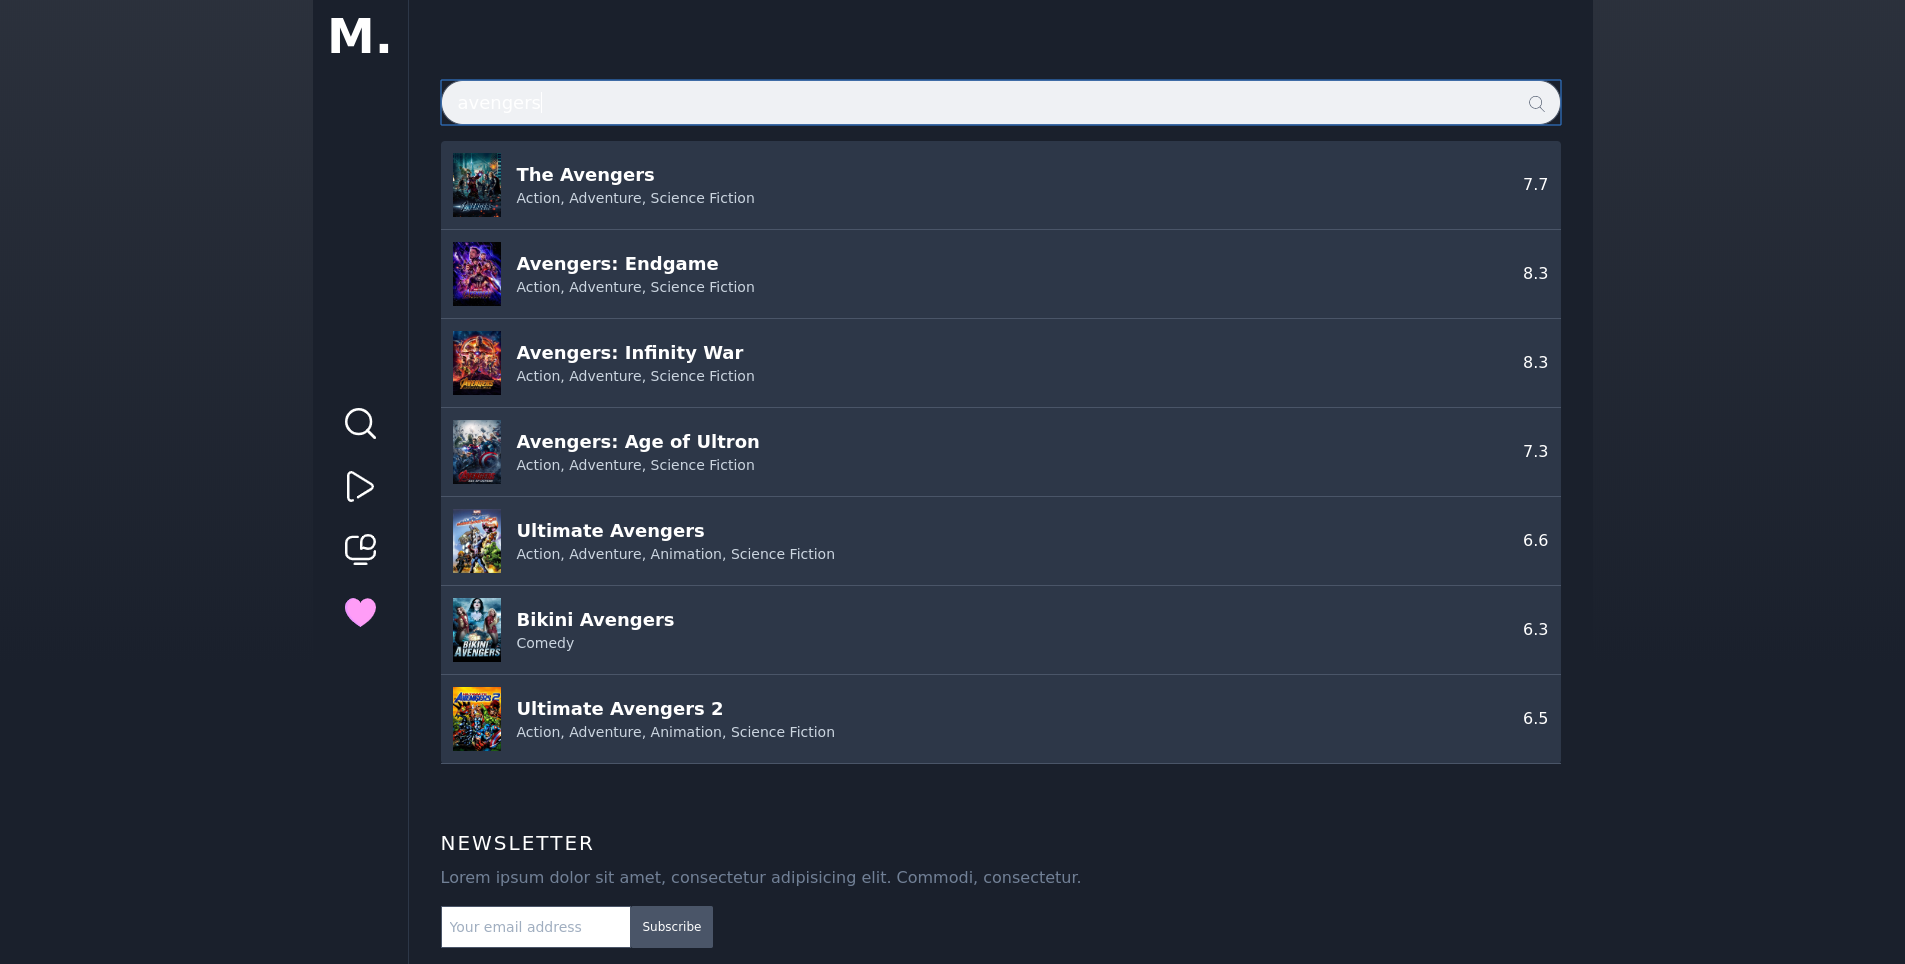Viewport: 1905px width, 964px height.
Task: Open Bikini Avengers poster thumbnail
Action: click(477, 630)
